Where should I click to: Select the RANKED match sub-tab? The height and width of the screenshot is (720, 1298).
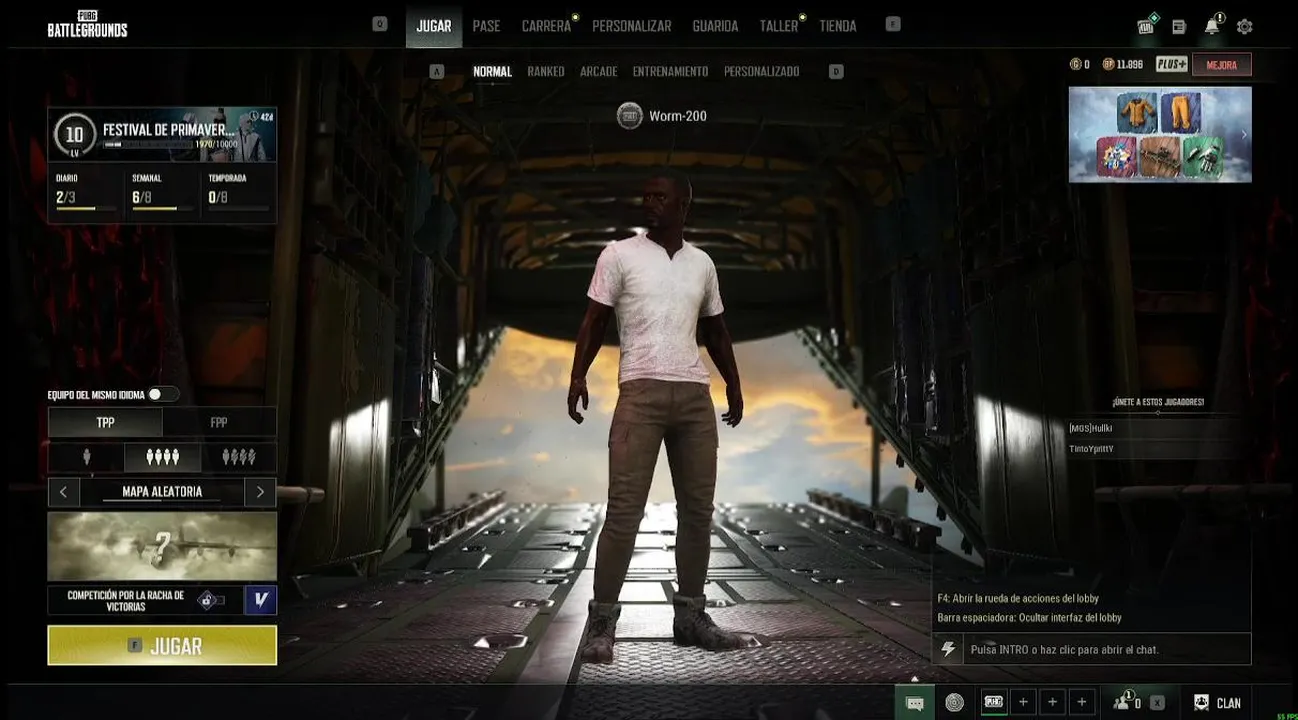tap(546, 71)
